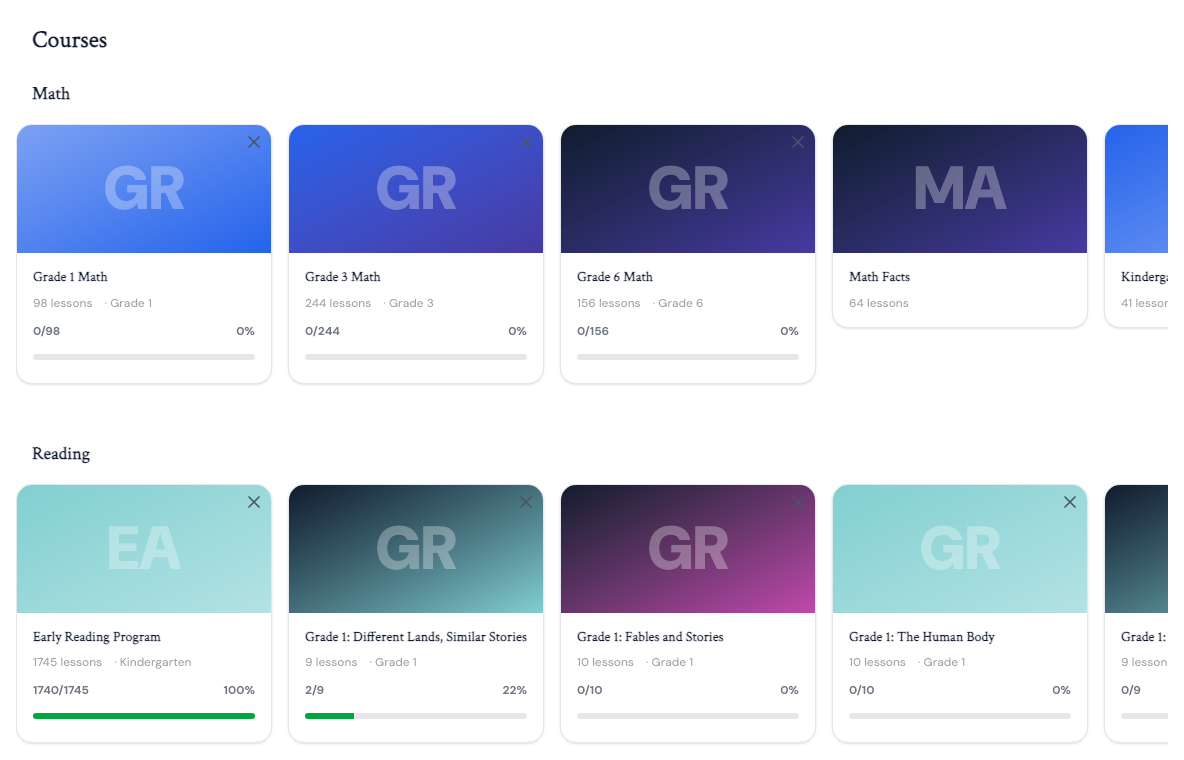This screenshot has width=1184, height=760.
Task: Select the "22%" completion value
Action: click(x=515, y=690)
